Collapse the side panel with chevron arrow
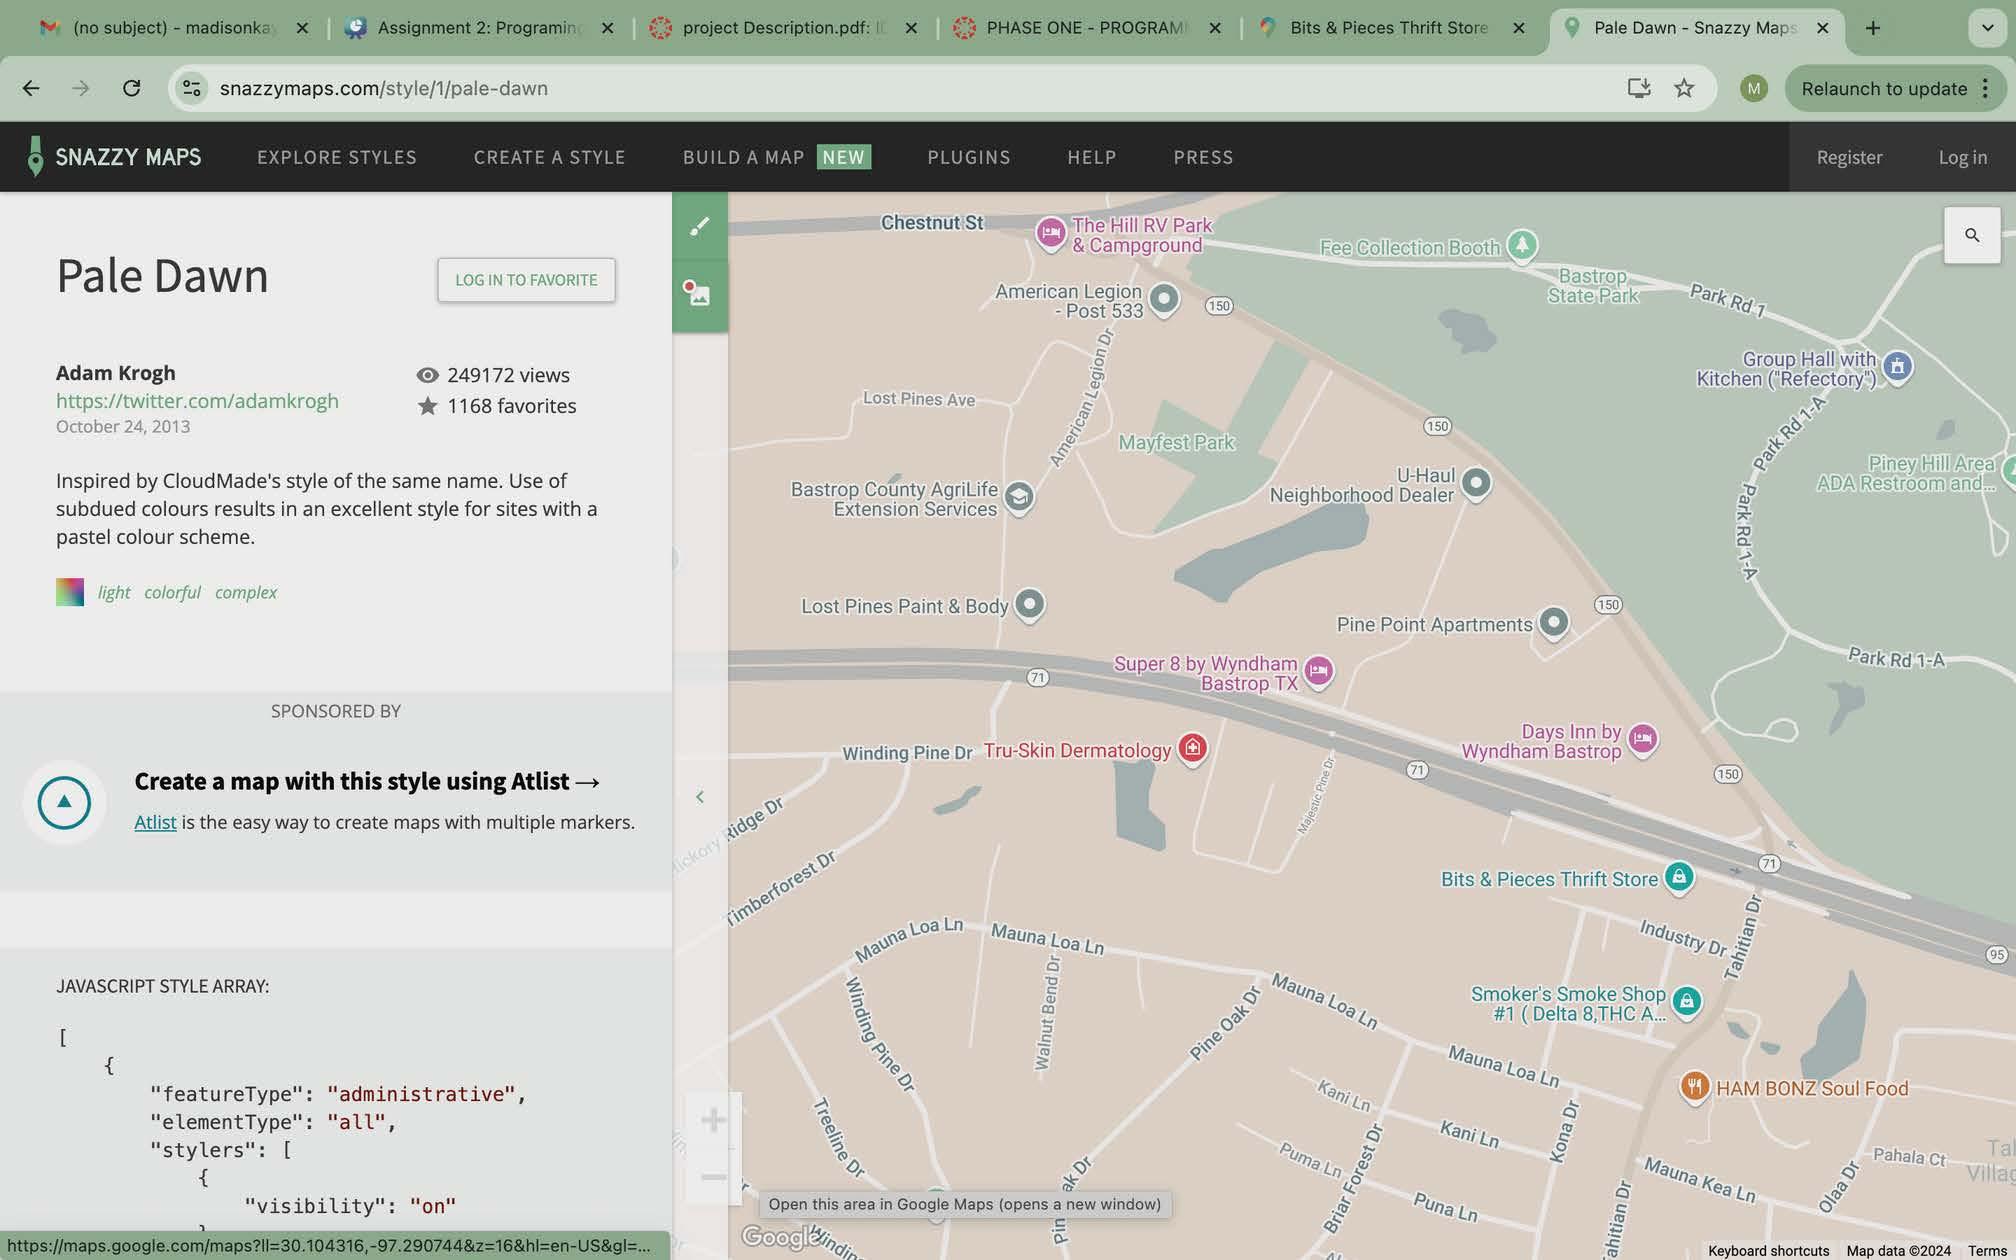 coord(700,797)
